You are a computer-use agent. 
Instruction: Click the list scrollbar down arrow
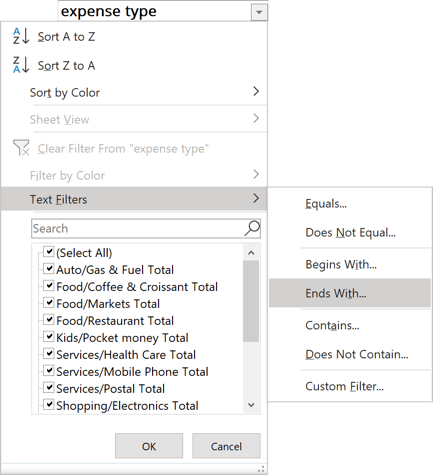tap(251, 405)
